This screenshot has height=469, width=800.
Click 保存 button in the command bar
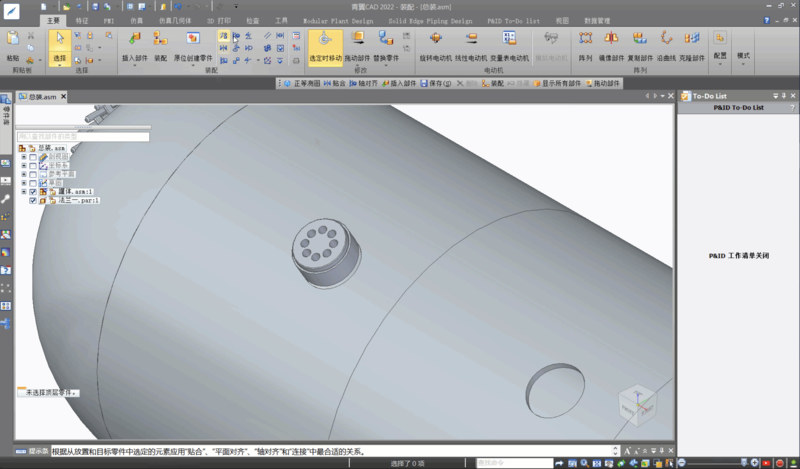(438, 84)
